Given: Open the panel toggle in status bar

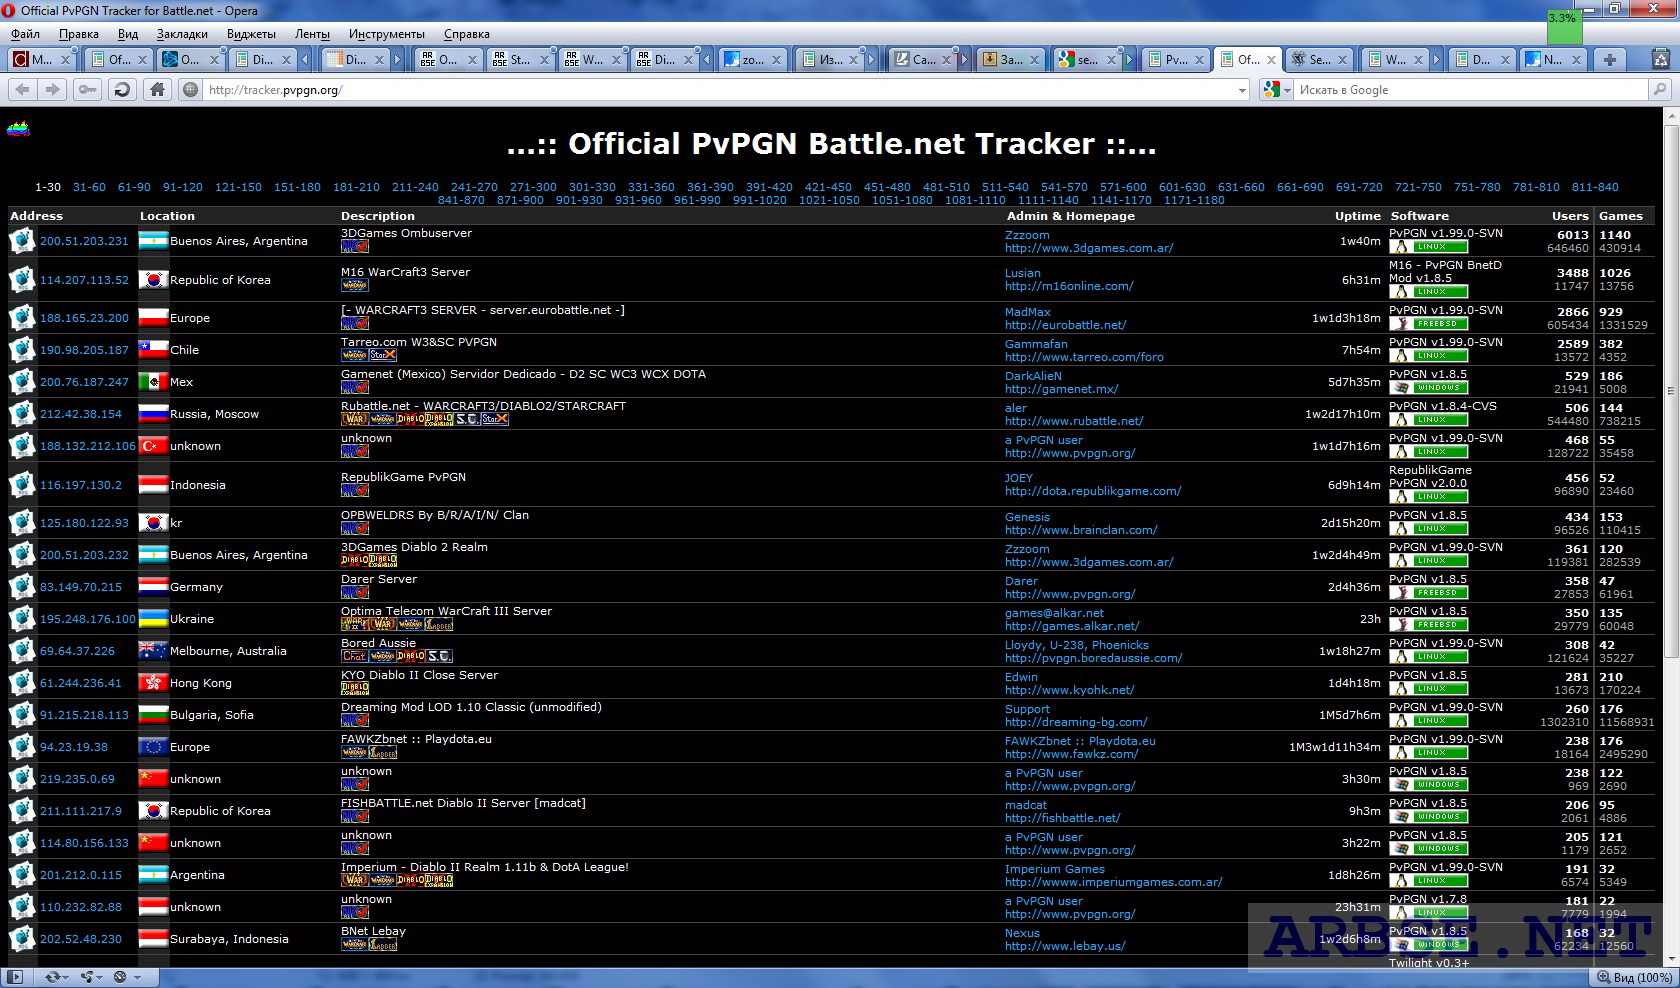Looking at the screenshot, I should (15, 977).
